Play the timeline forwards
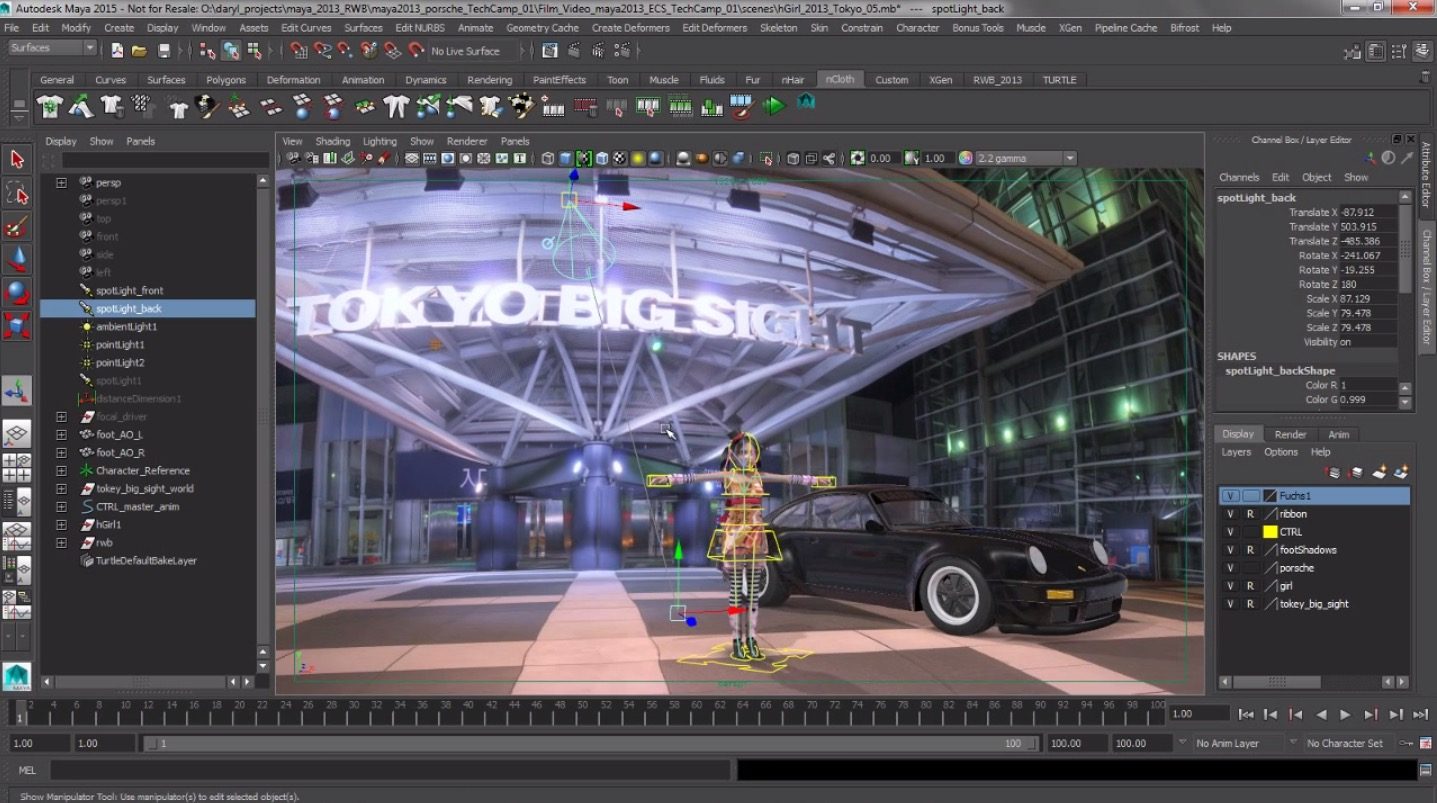This screenshot has height=803, width=1437. (1345, 714)
